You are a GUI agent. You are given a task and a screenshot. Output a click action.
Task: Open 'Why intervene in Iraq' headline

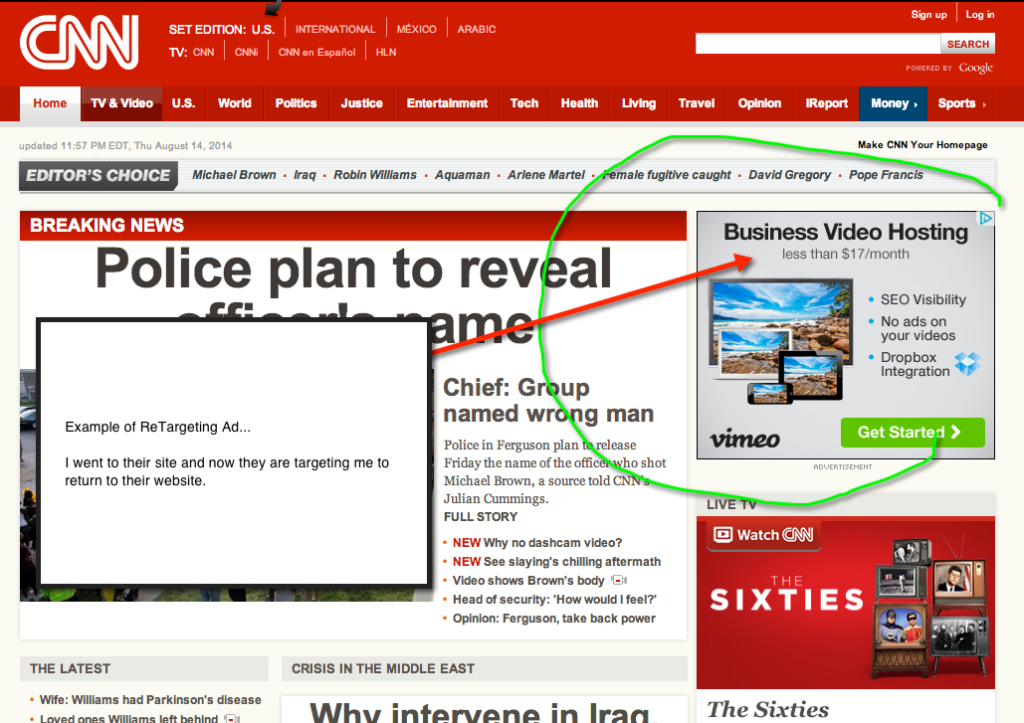(483, 712)
